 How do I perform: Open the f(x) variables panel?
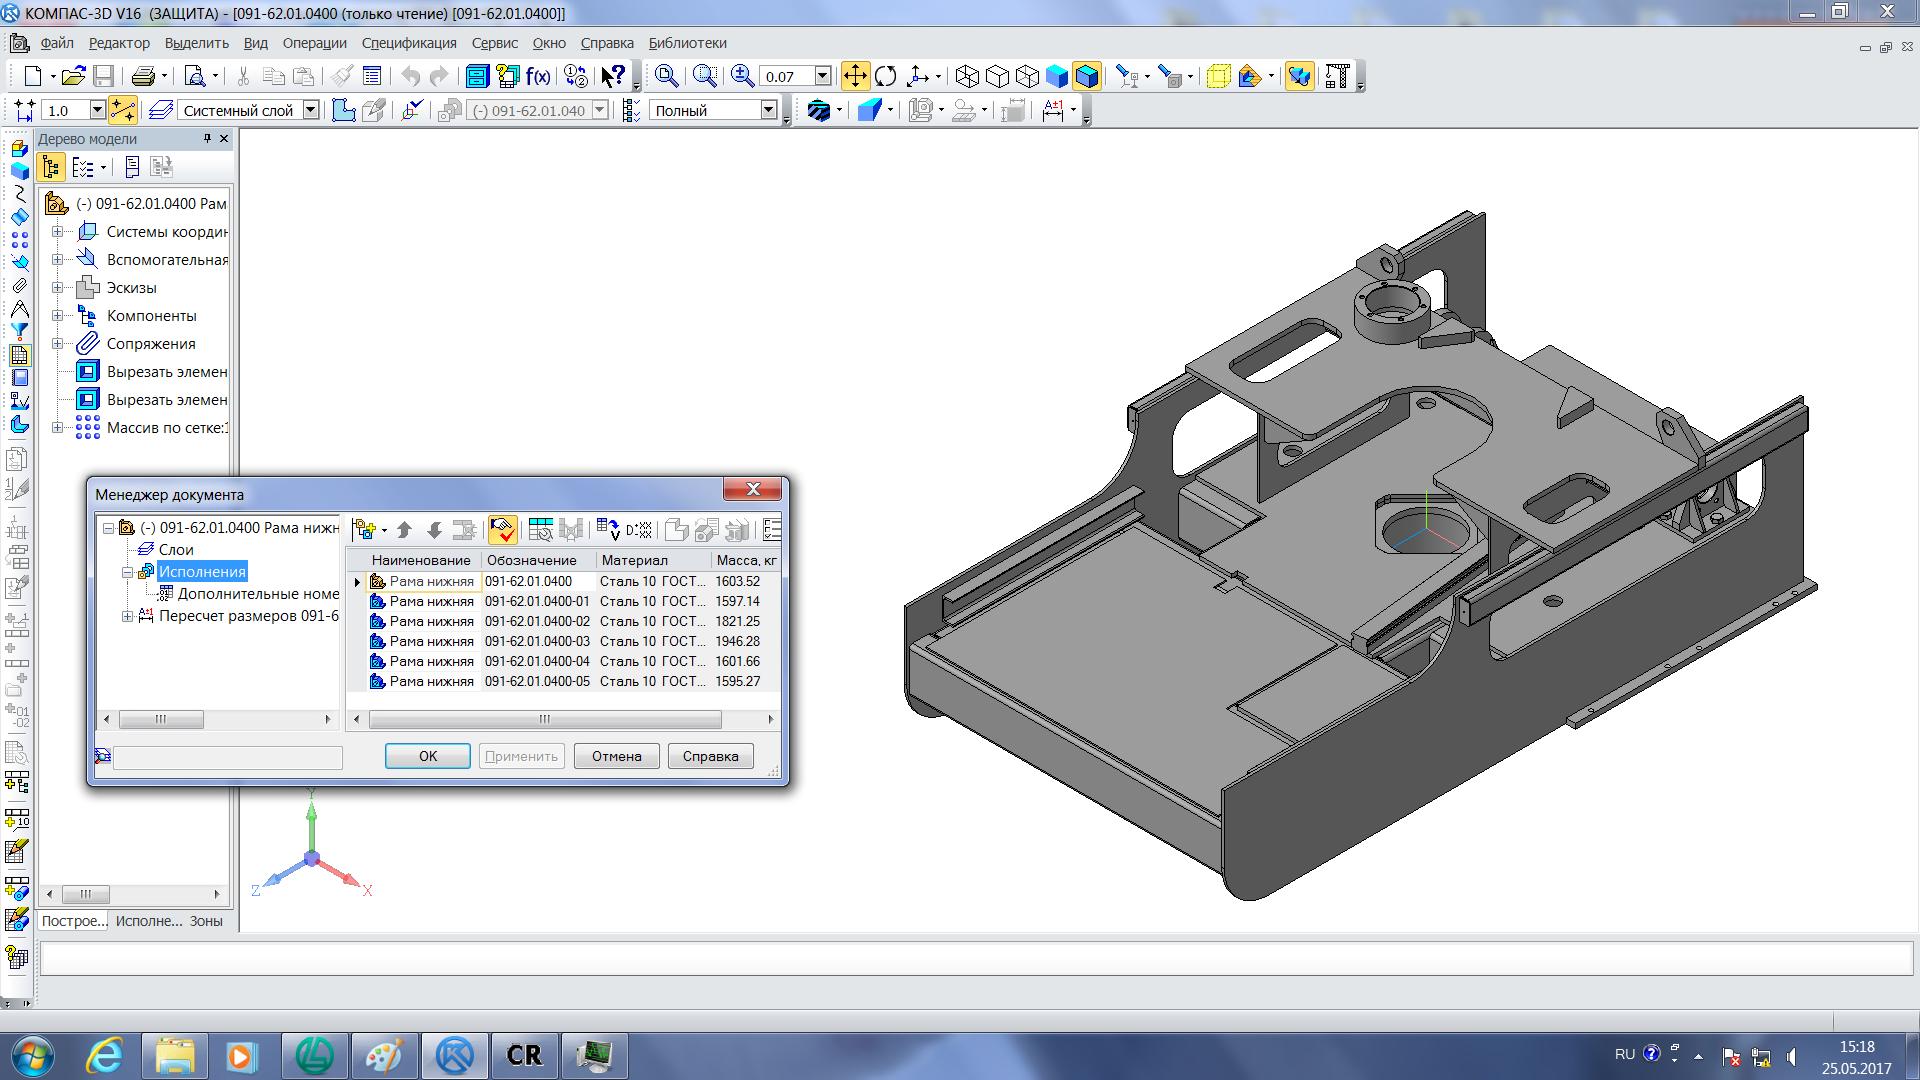point(538,76)
